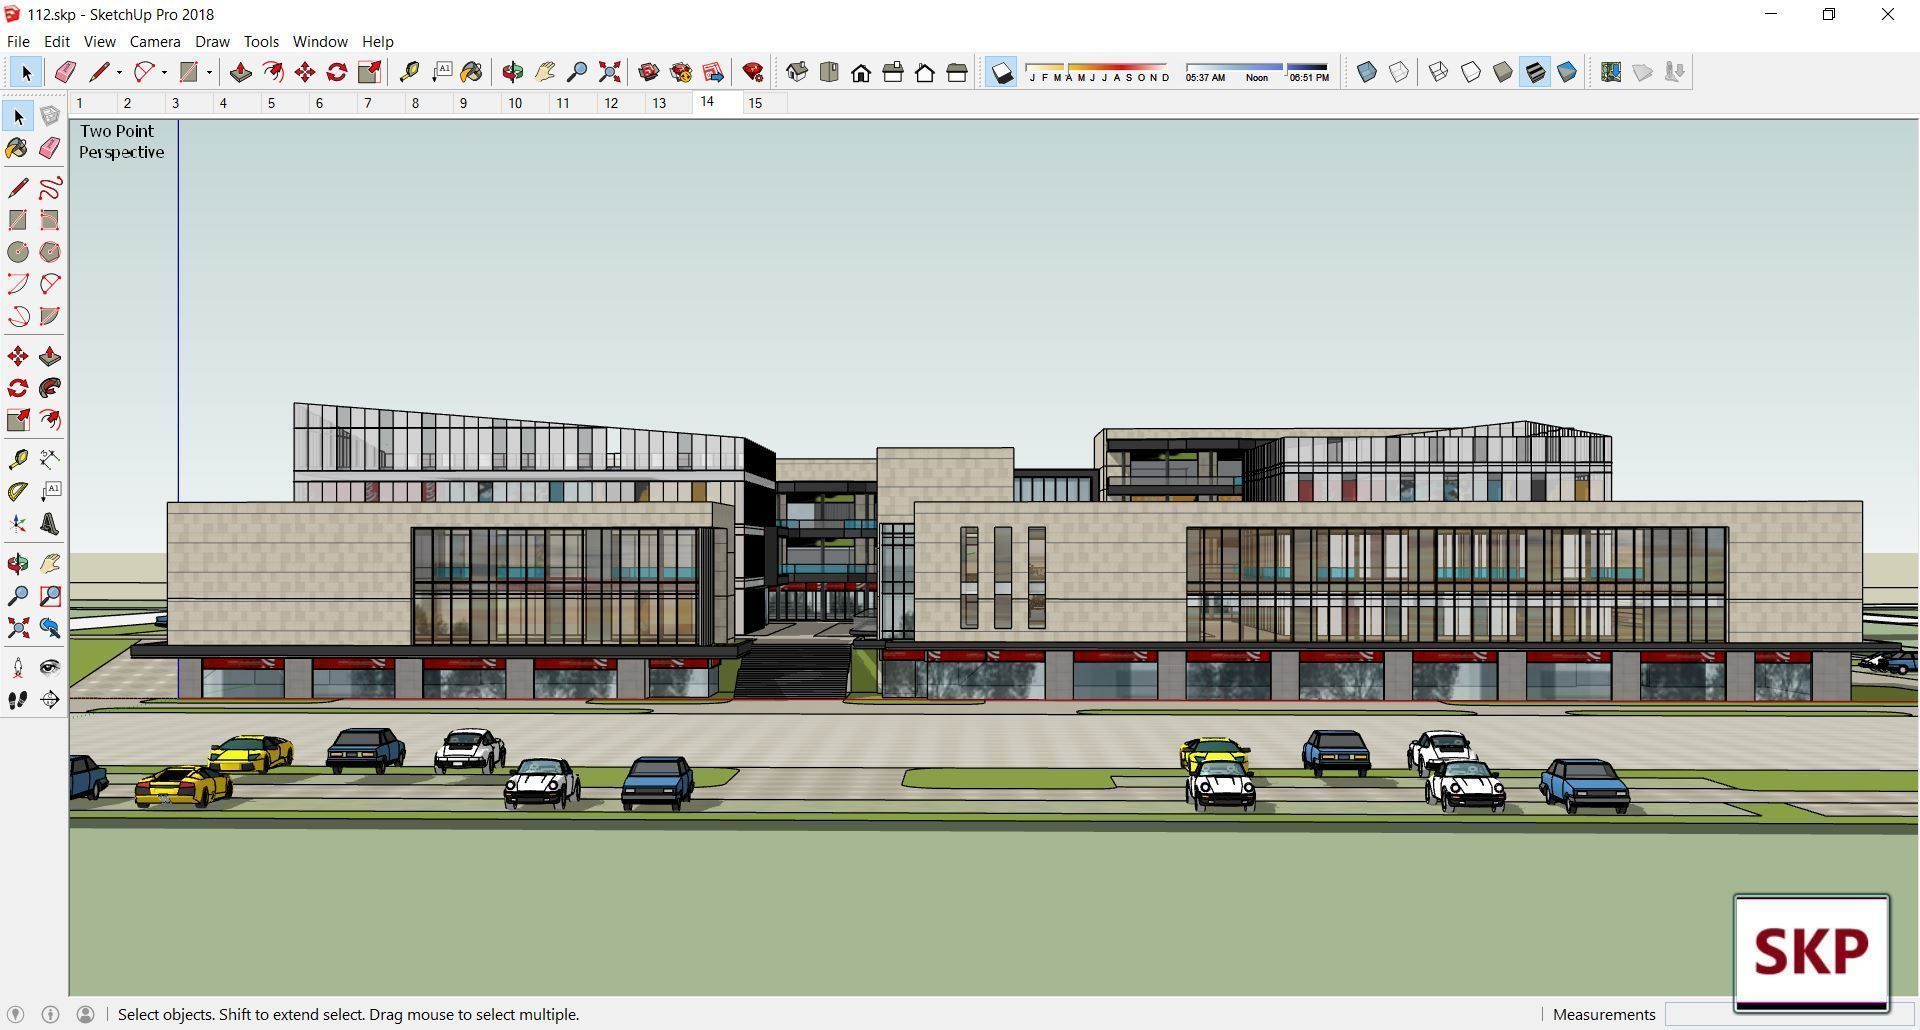The height and width of the screenshot is (1030, 1920).
Task: Switch to Front view house icon
Action: (x=861, y=72)
